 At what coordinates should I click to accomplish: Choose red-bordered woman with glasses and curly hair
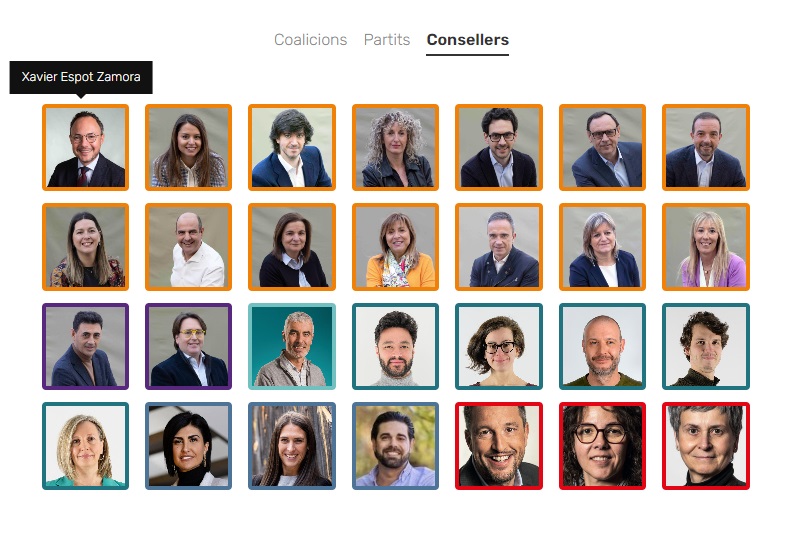pos(602,446)
